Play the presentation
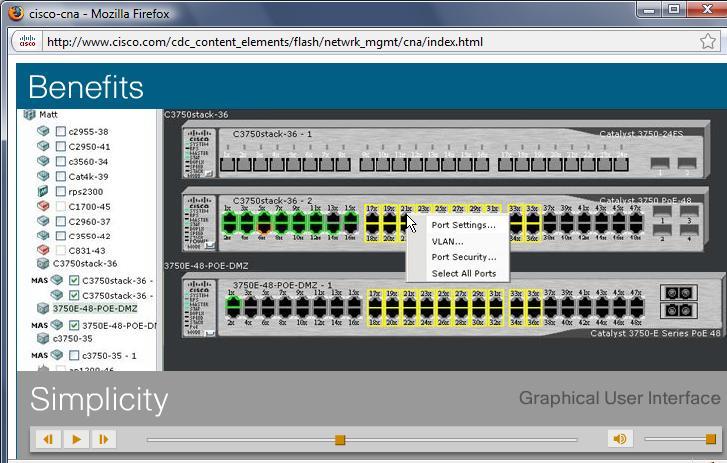 [x=77, y=439]
